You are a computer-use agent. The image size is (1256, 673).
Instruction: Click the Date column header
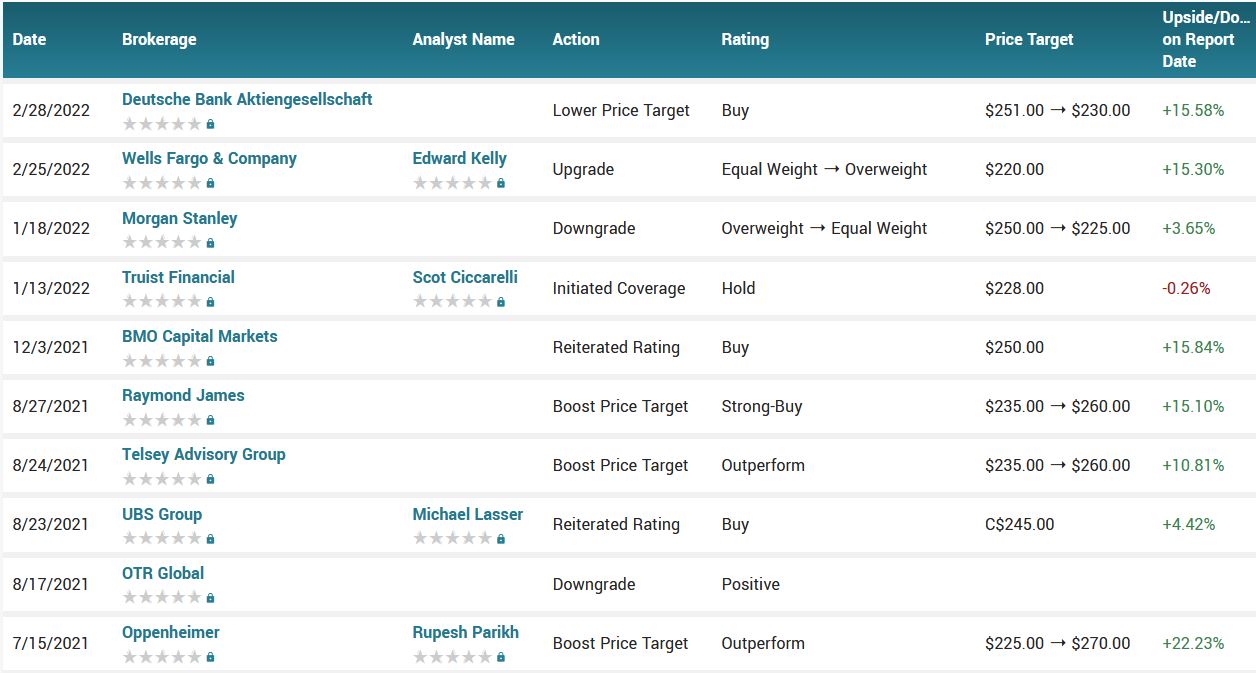(30, 40)
